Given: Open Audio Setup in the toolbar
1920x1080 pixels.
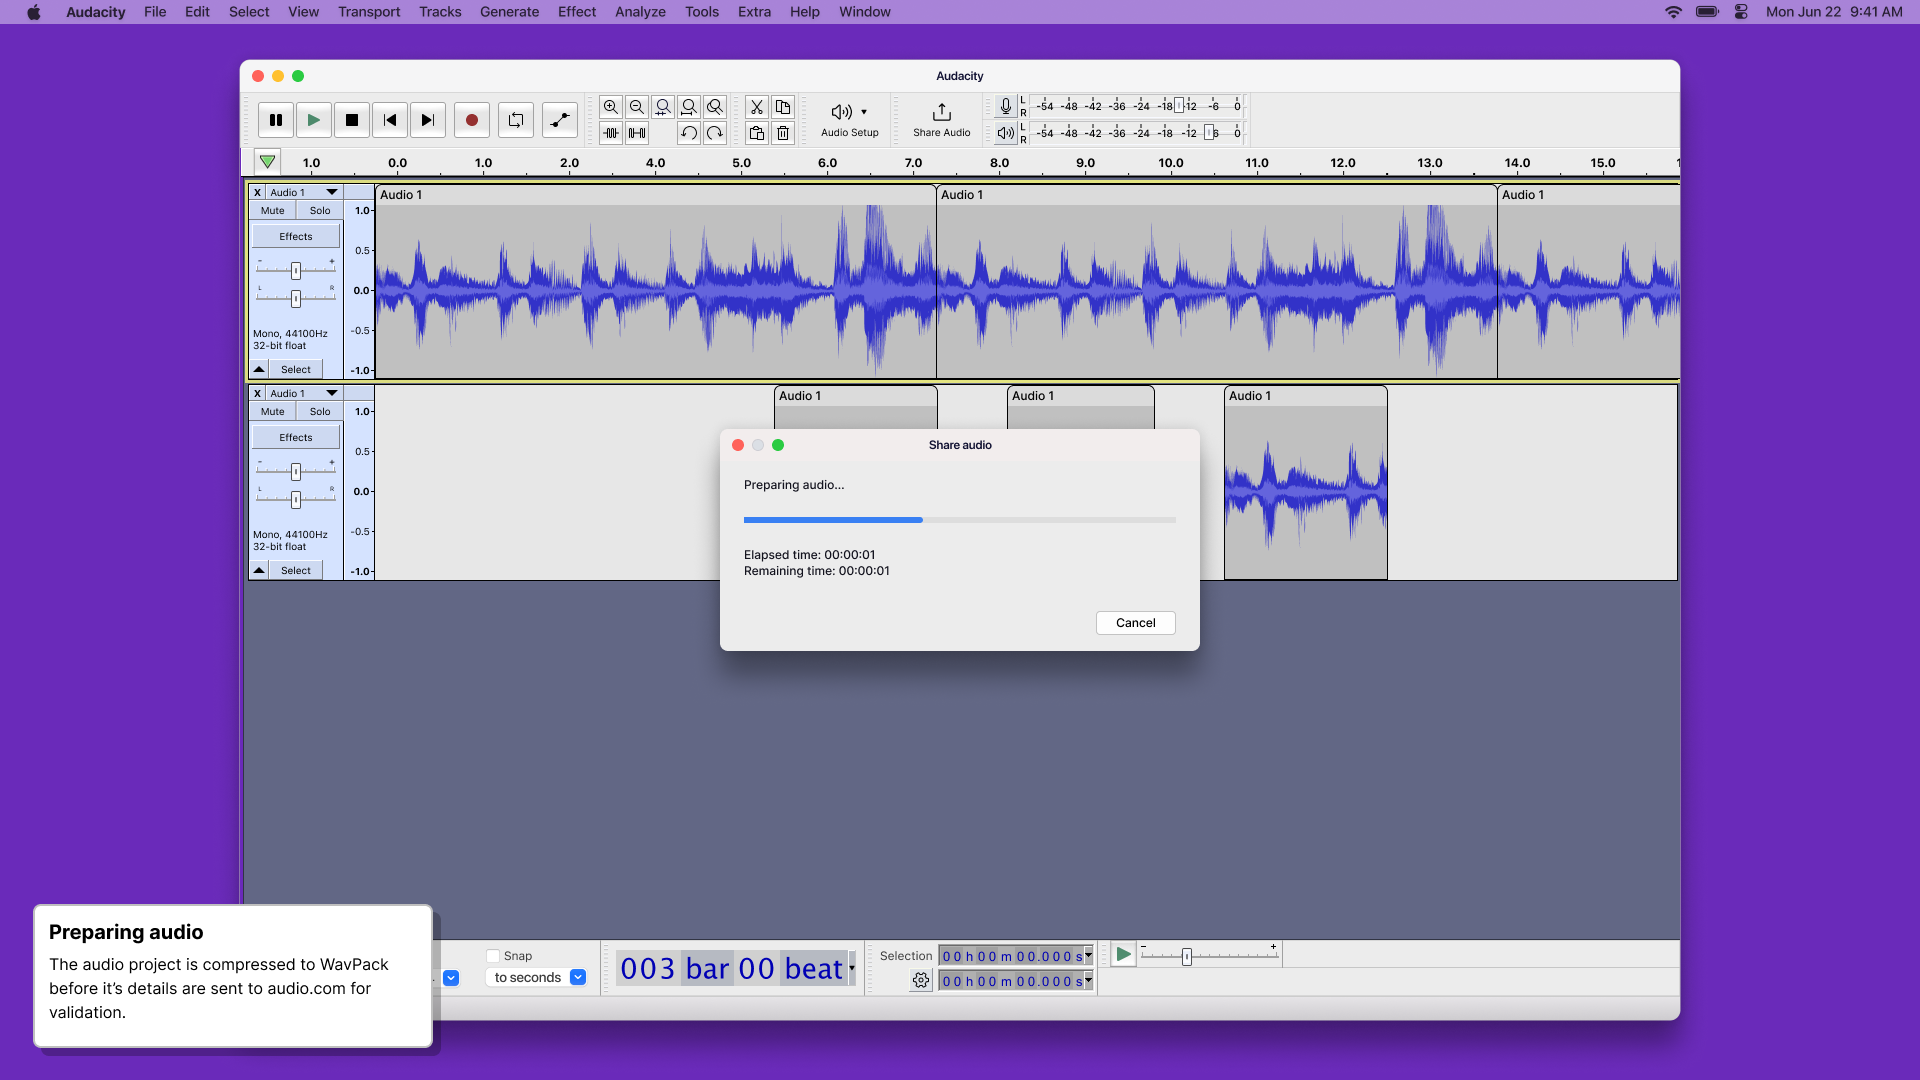Looking at the screenshot, I should (x=848, y=119).
